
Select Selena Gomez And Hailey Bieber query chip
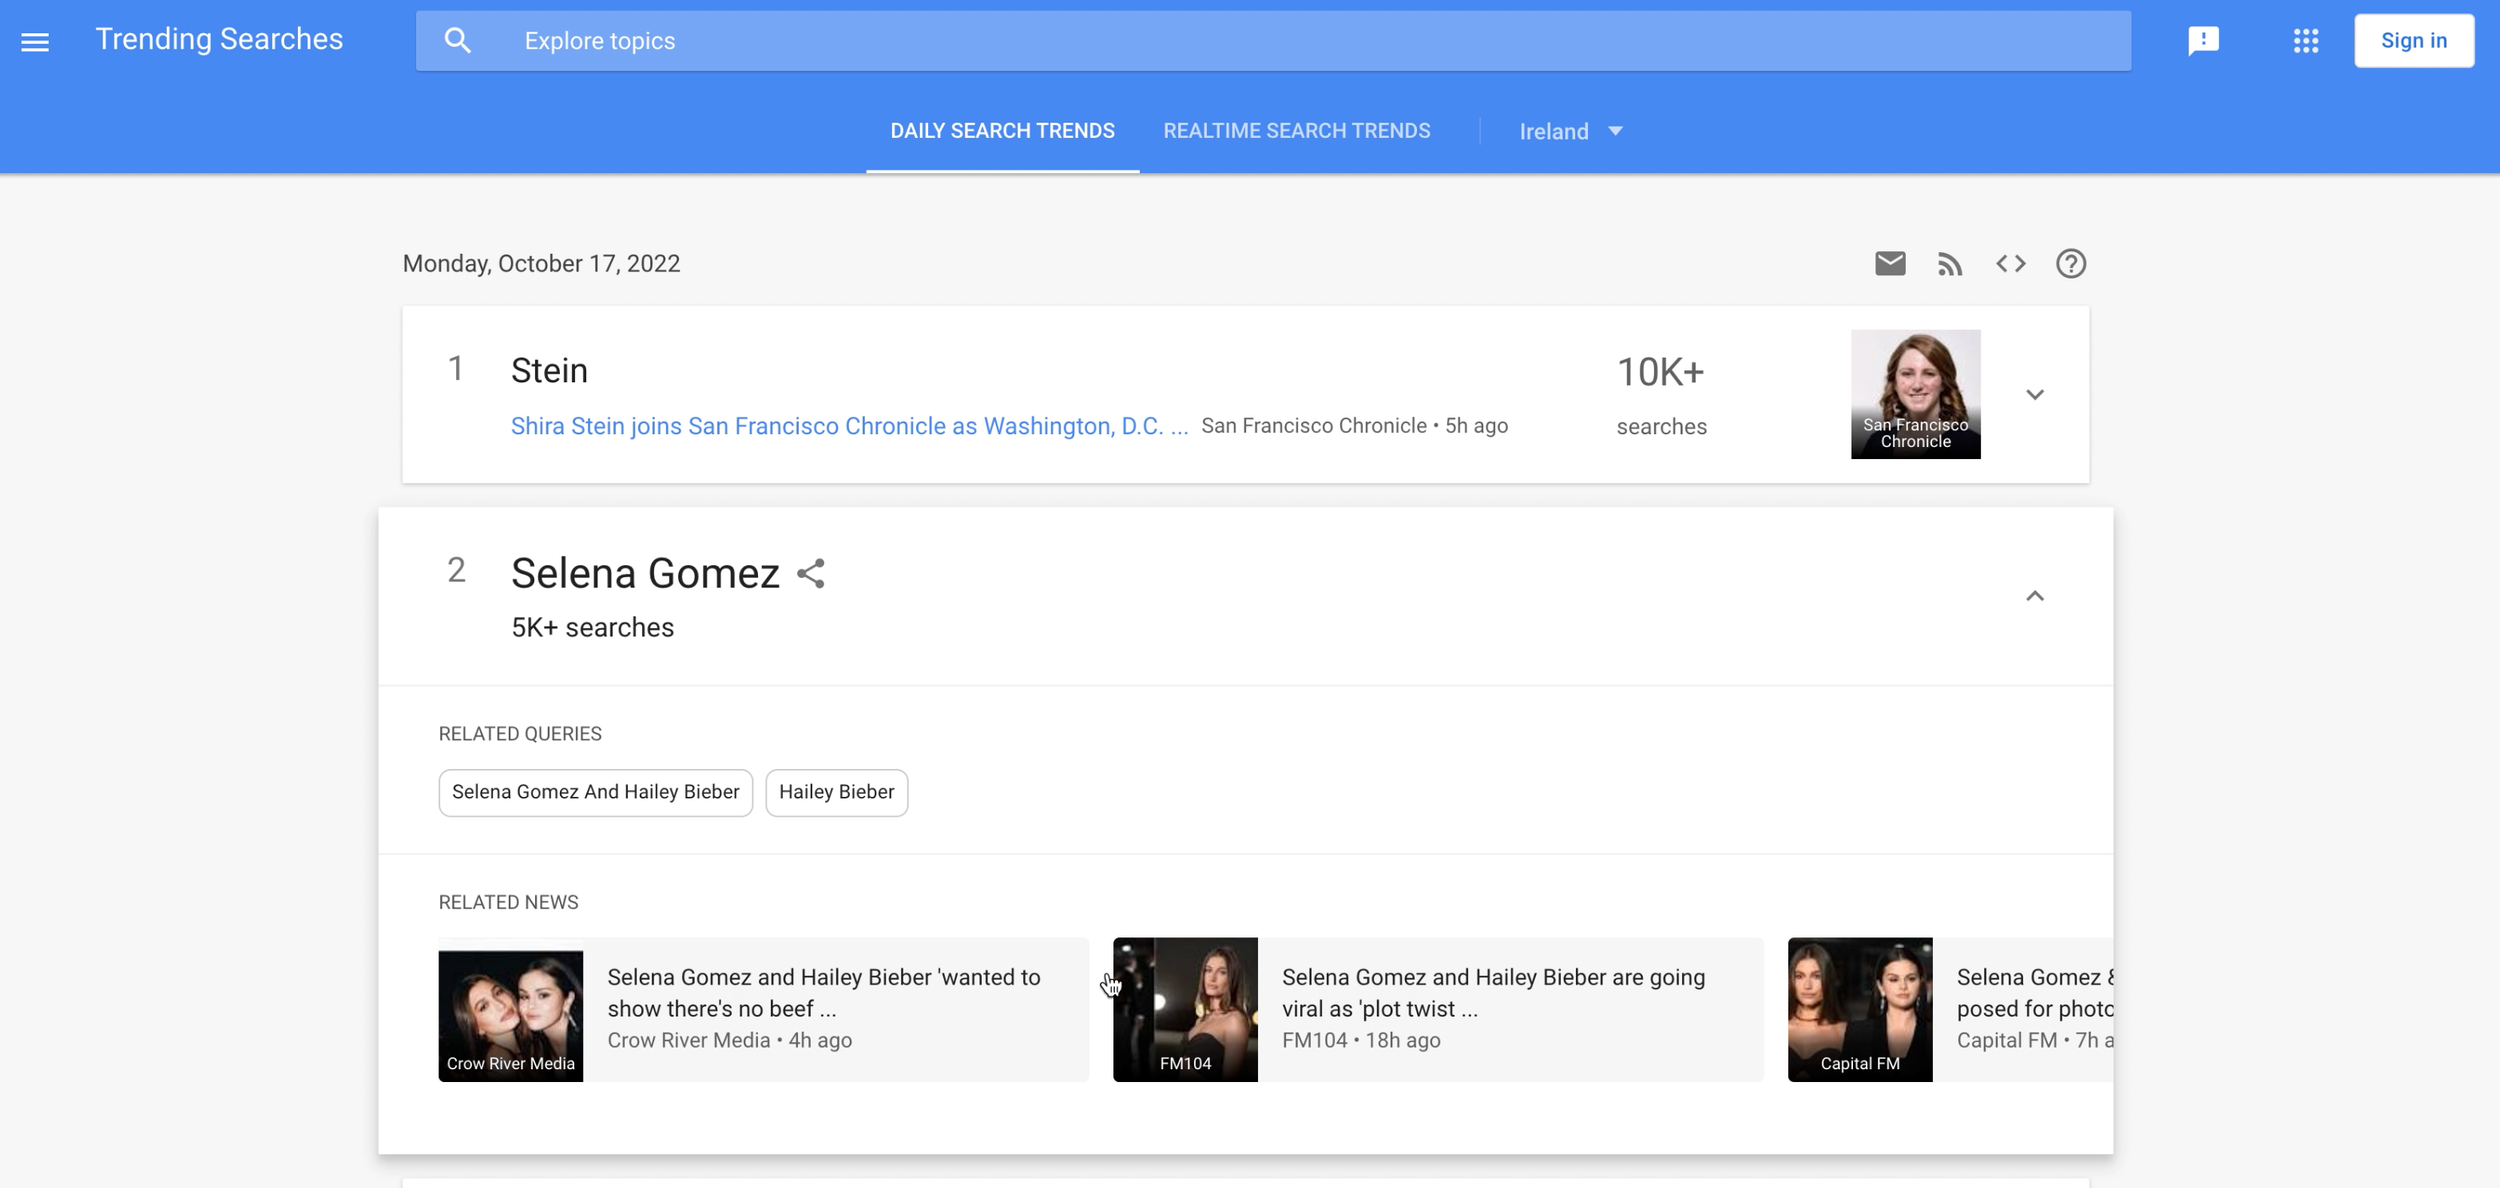pos(595,792)
